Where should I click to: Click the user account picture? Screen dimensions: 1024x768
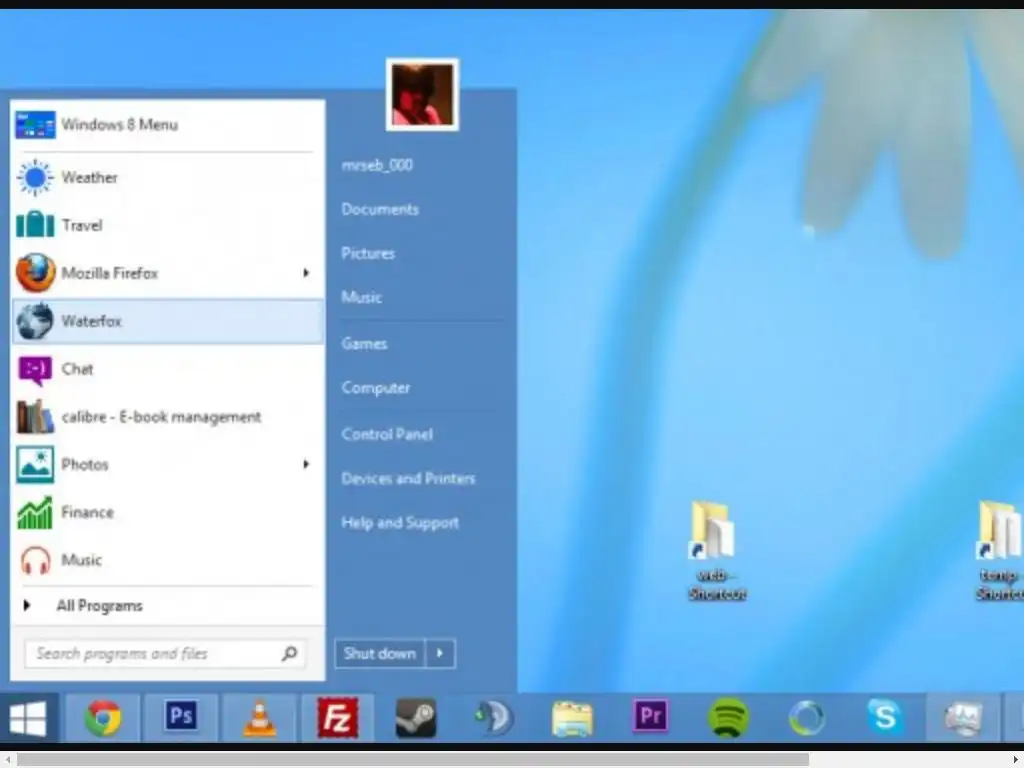pyautogui.click(x=423, y=95)
